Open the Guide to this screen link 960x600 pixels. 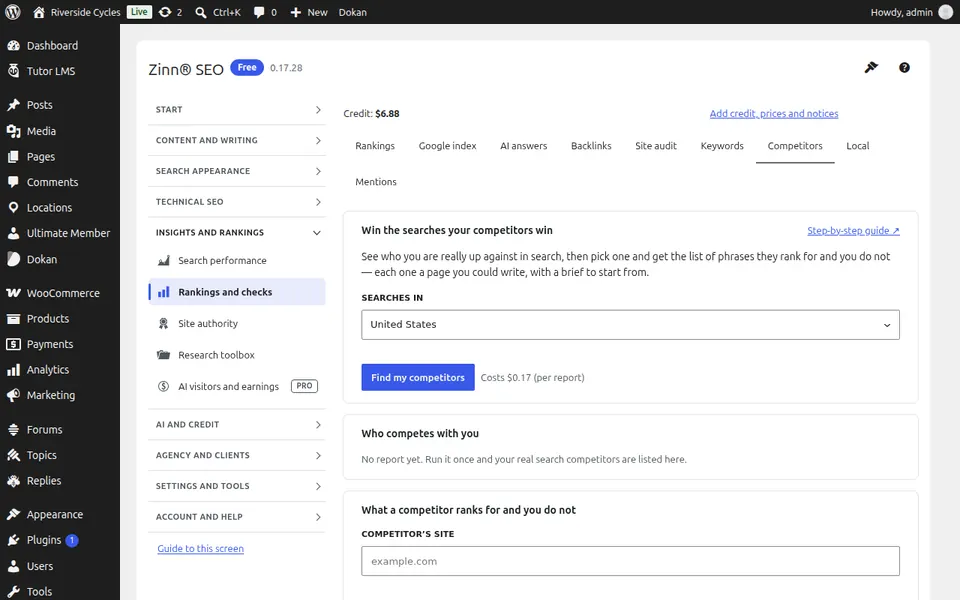pos(200,549)
